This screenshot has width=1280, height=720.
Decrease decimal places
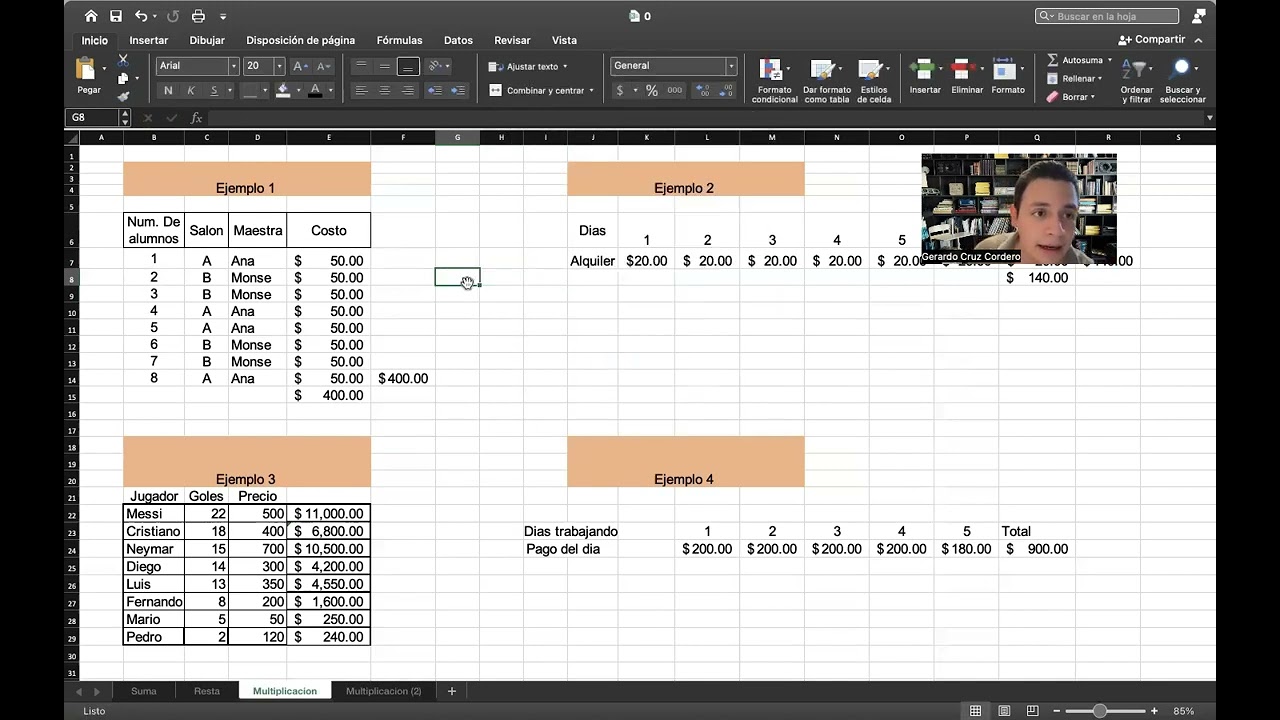tap(727, 90)
